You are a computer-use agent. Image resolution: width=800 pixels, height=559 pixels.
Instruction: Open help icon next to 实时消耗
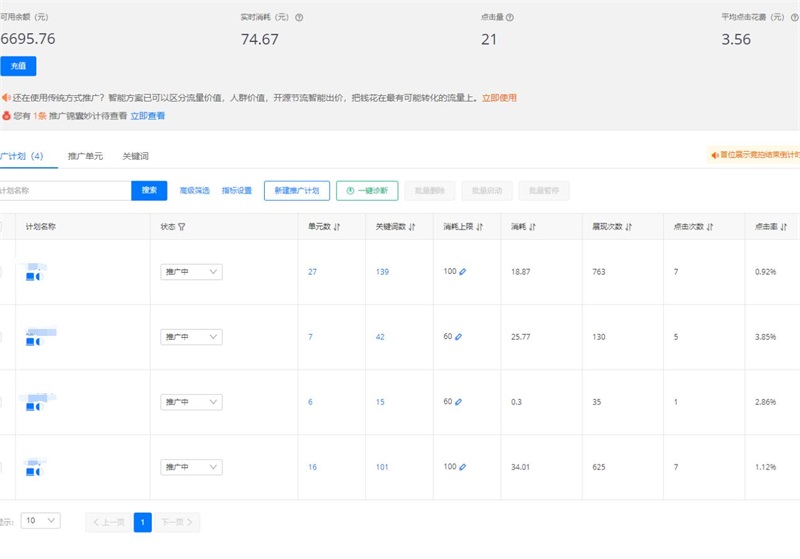click(x=299, y=17)
